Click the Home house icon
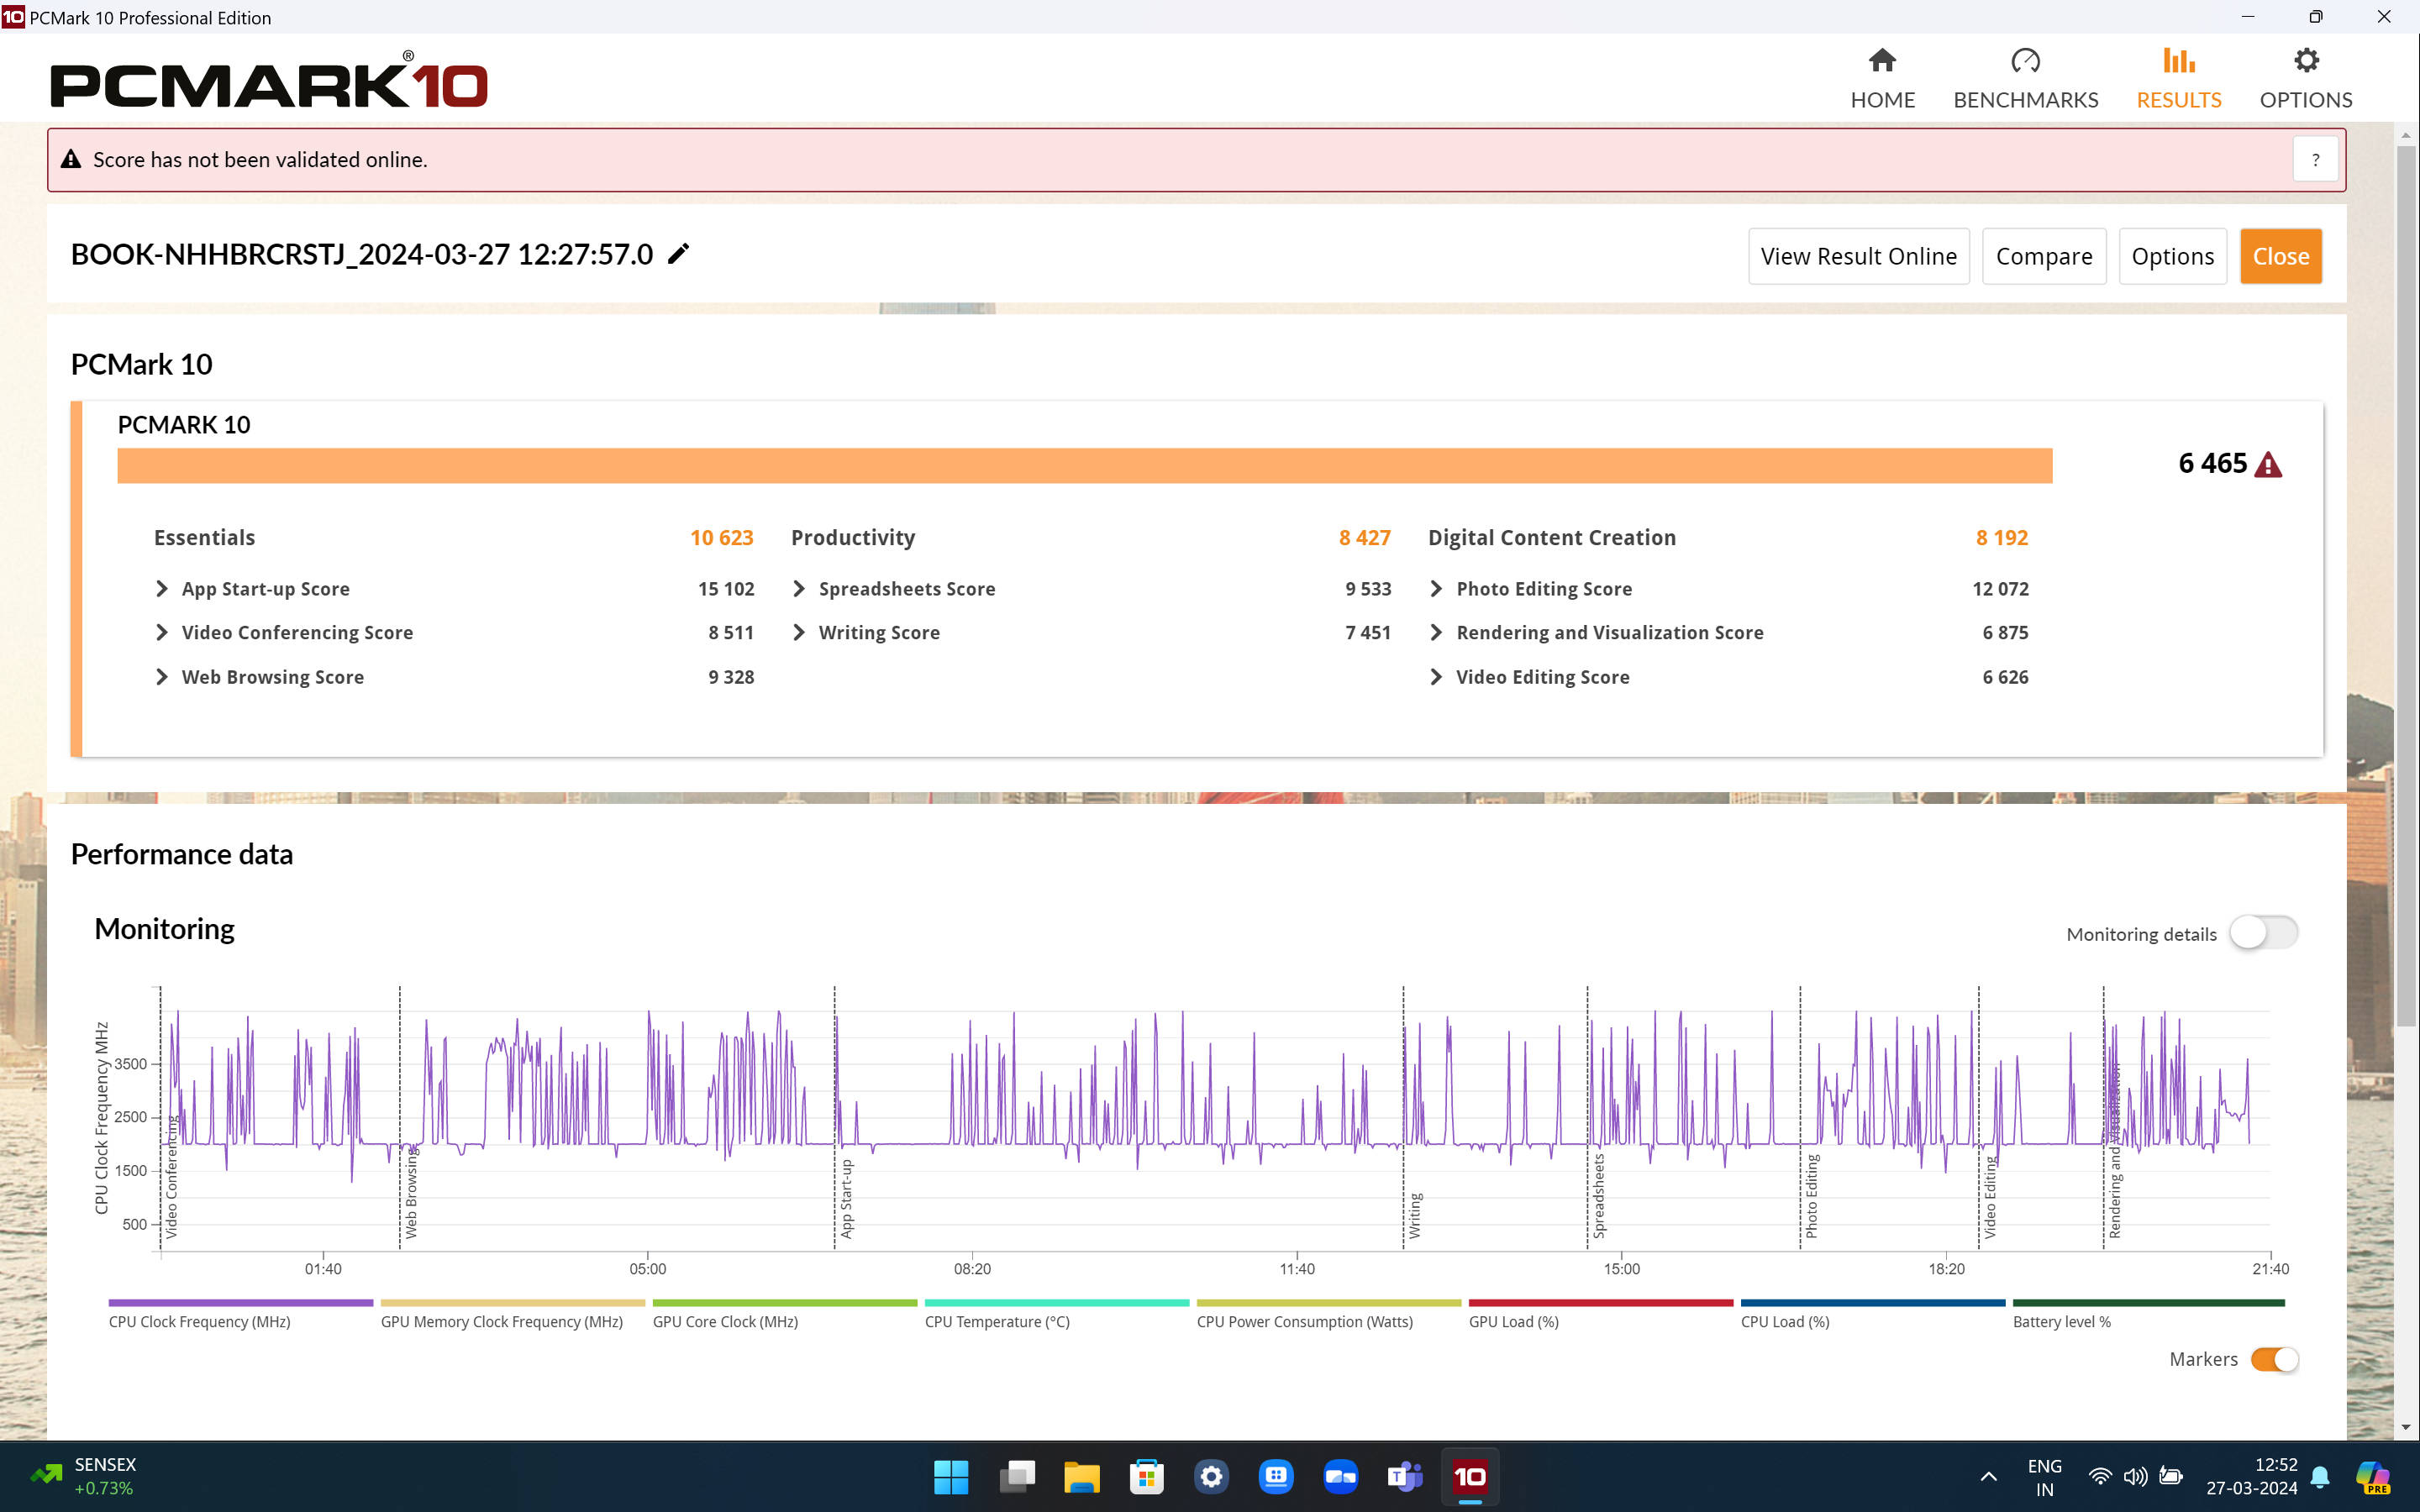This screenshot has width=2420, height=1512. [x=1882, y=61]
